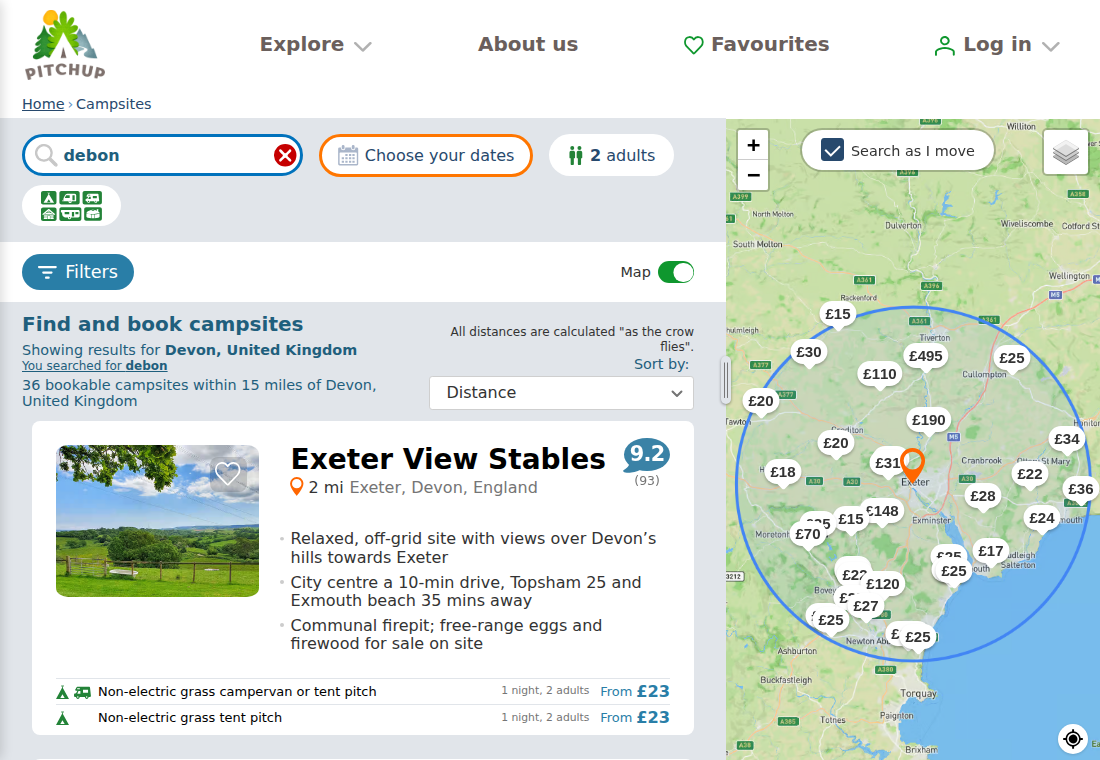Open Favourites in the header
The image size is (1100, 760).
[756, 44]
